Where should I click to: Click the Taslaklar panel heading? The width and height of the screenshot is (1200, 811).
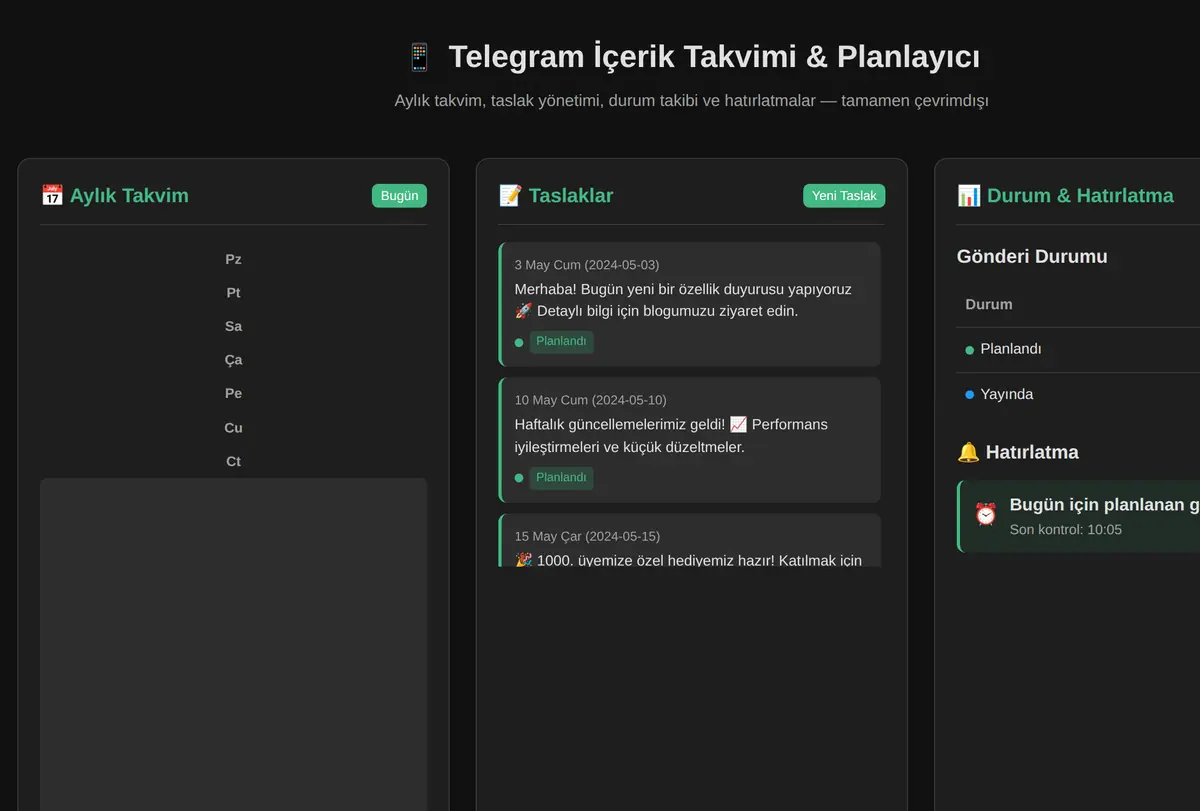[571, 195]
